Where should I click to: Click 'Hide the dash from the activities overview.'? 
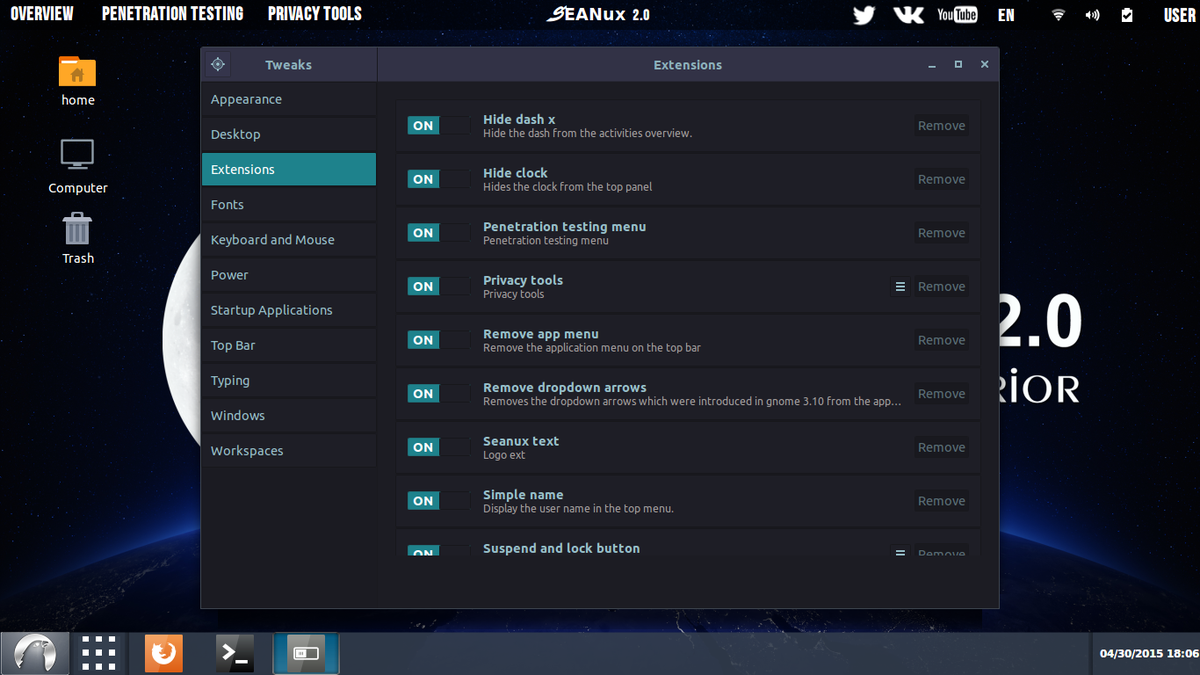587,133
